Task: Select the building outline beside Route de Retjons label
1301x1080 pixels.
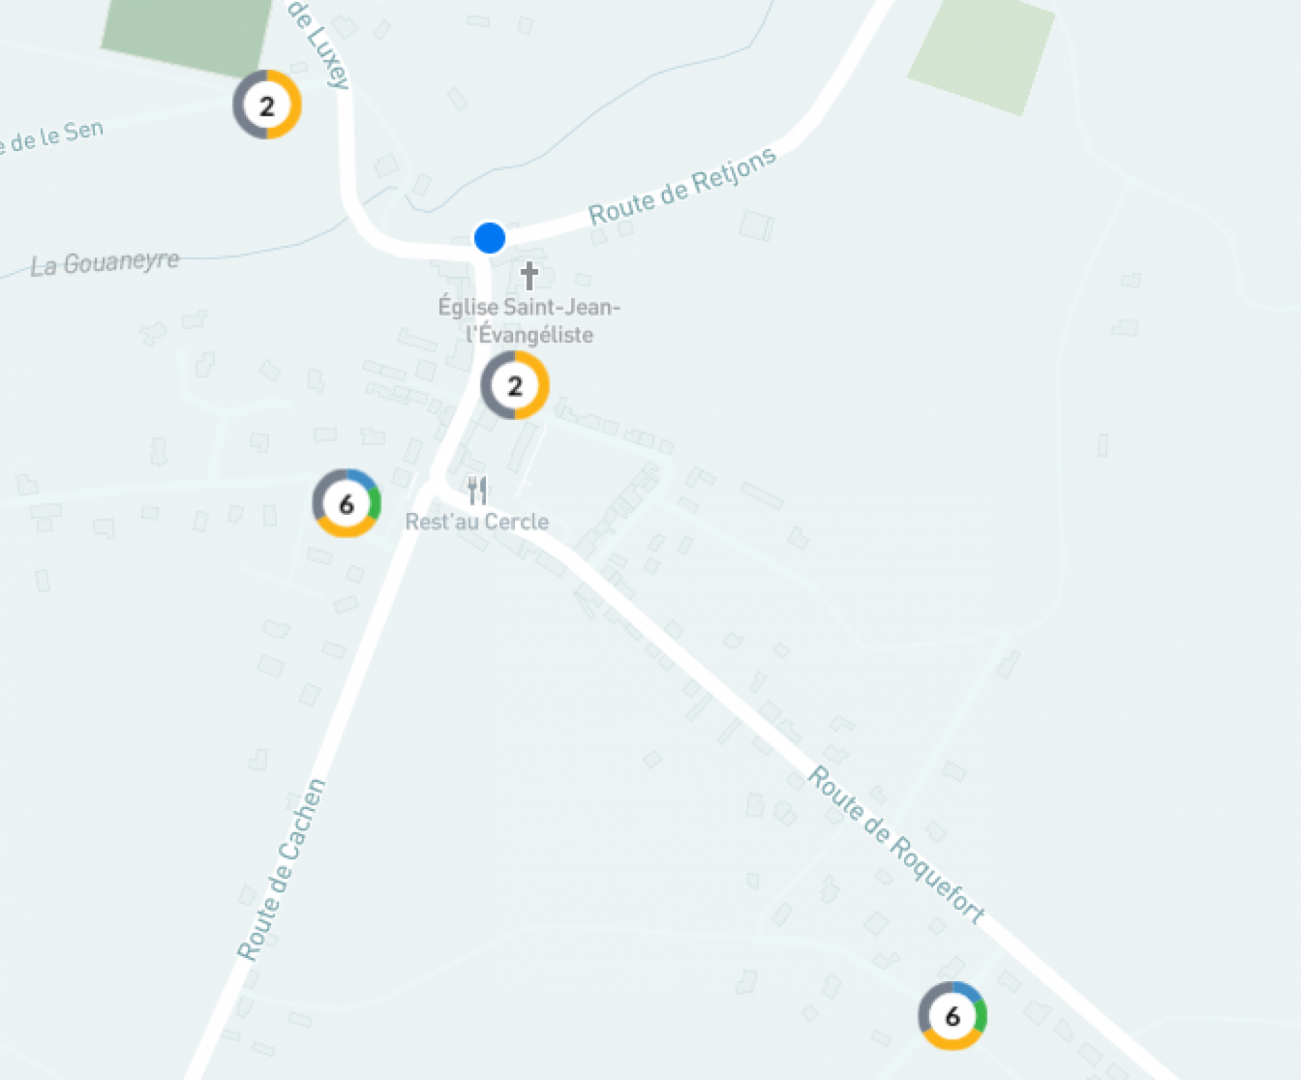Action: coord(756,225)
